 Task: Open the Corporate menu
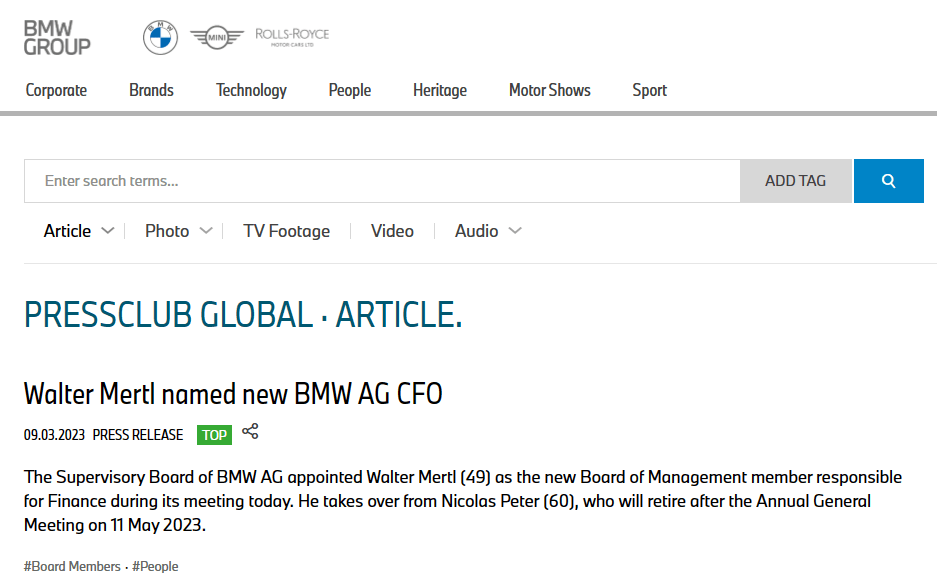tap(56, 90)
